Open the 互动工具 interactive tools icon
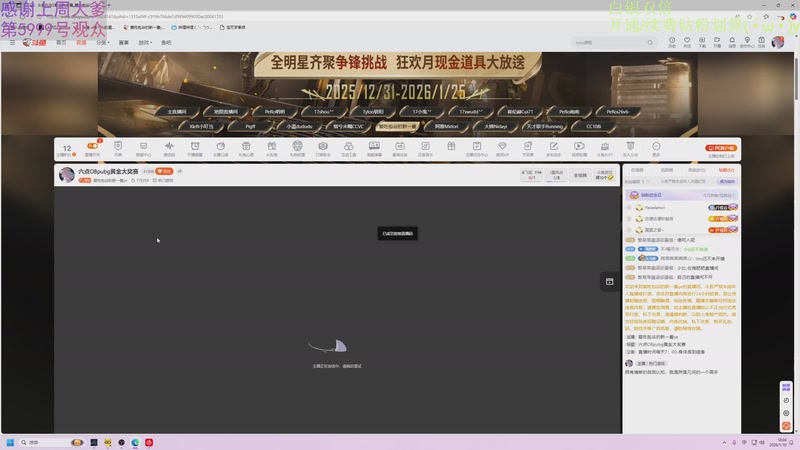This screenshot has height=450, width=800. click(x=348, y=149)
